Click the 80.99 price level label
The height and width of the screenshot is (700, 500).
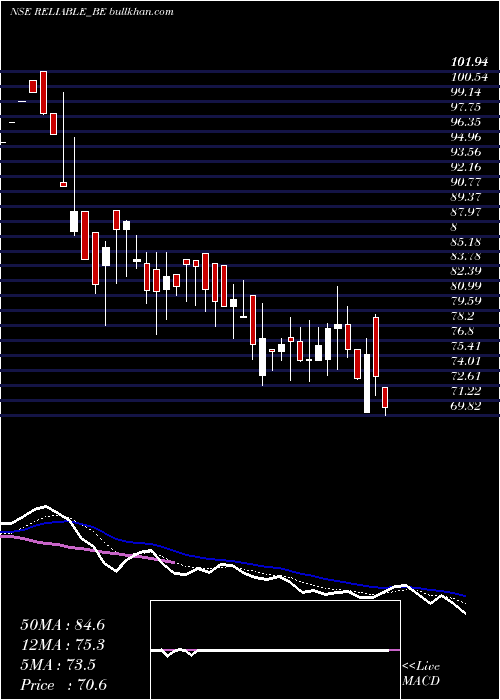[x=466, y=286]
